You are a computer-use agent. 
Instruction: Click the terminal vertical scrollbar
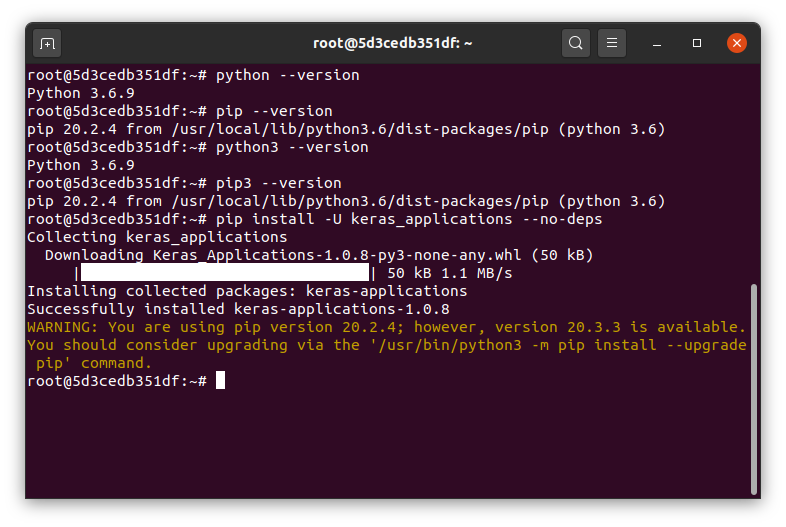(753, 390)
